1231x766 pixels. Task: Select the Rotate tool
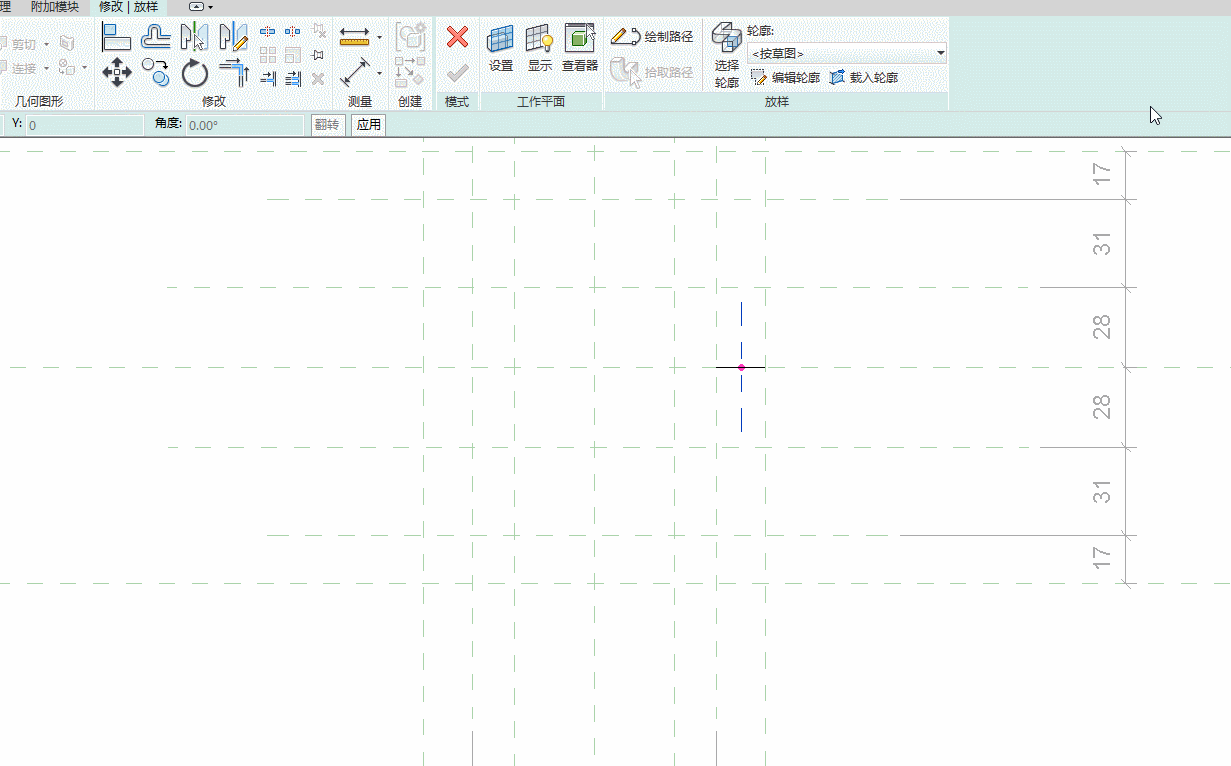click(194, 72)
